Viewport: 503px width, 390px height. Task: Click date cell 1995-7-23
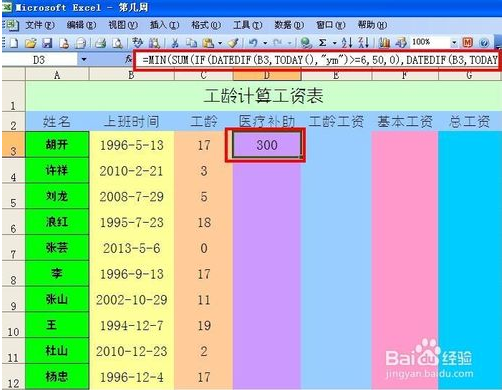click(x=131, y=222)
